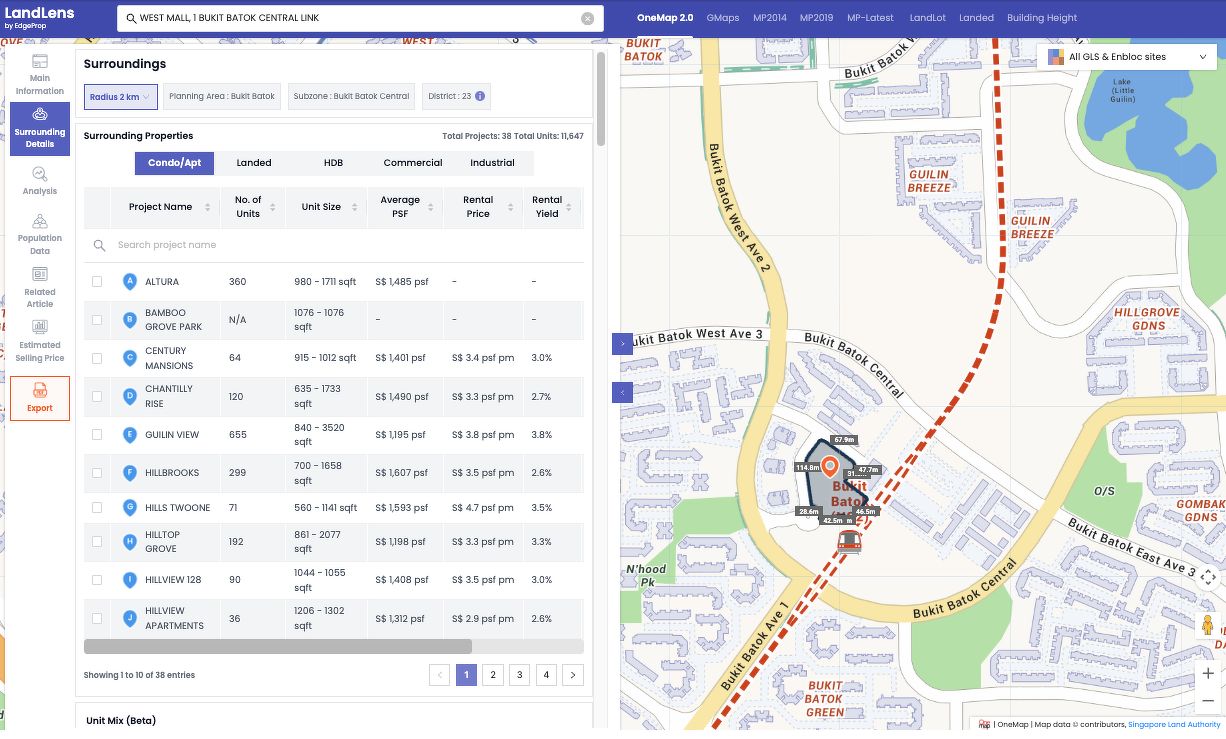Select the Building Height map layer
This screenshot has height=739, width=1226.
coord(1042,18)
